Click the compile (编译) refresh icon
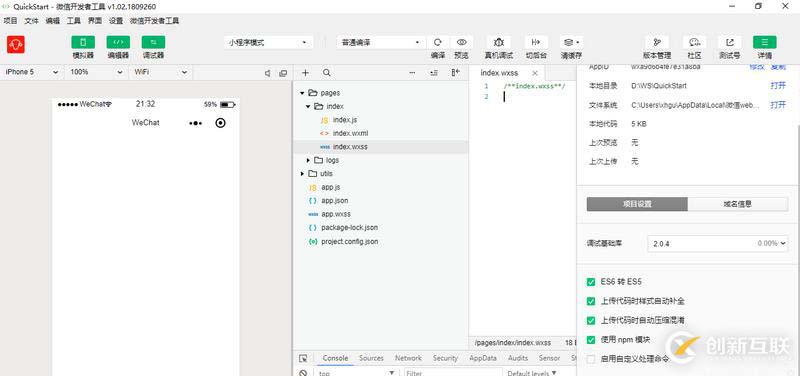The height and width of the screenshot is (376, 800). 438,42
